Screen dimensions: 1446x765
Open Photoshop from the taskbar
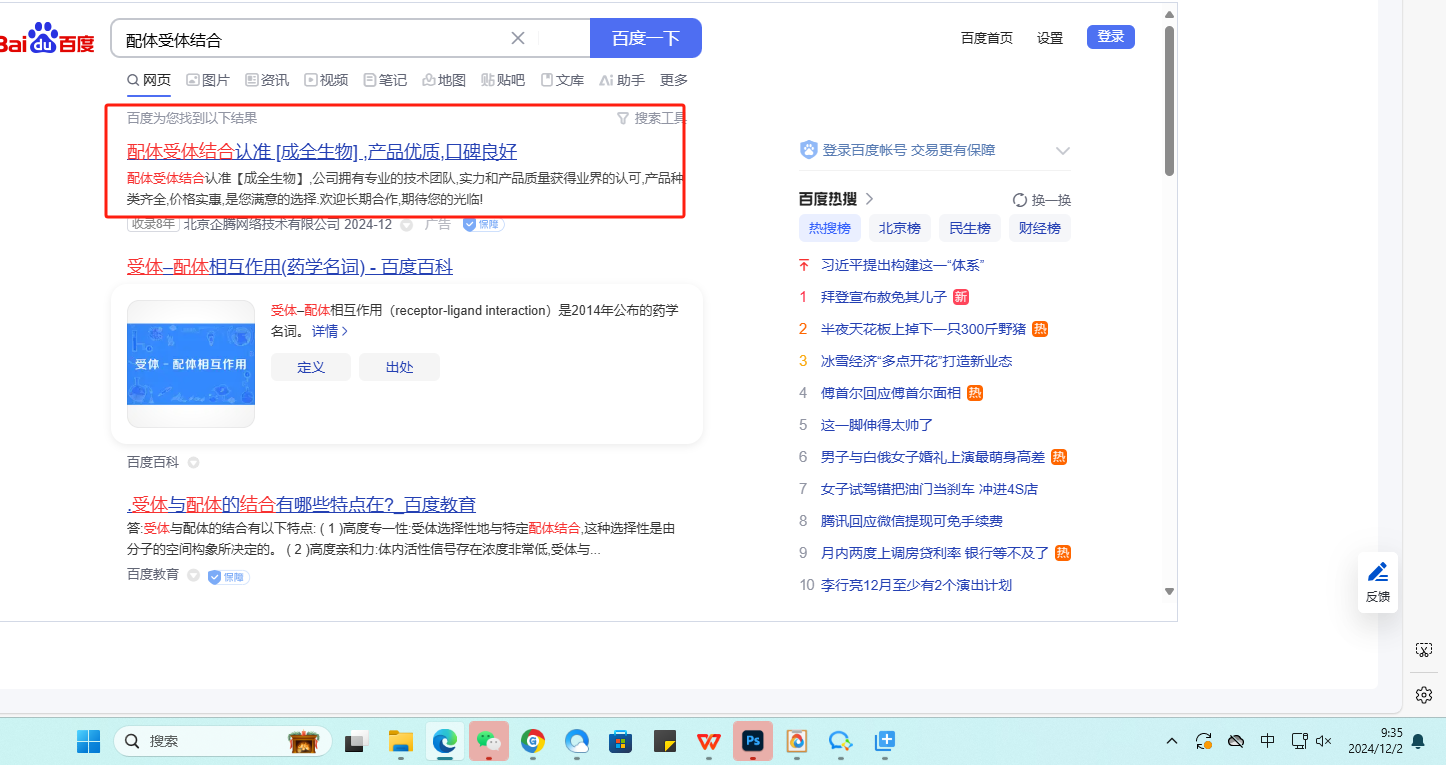pyautogui.click(x=753, y=741)
